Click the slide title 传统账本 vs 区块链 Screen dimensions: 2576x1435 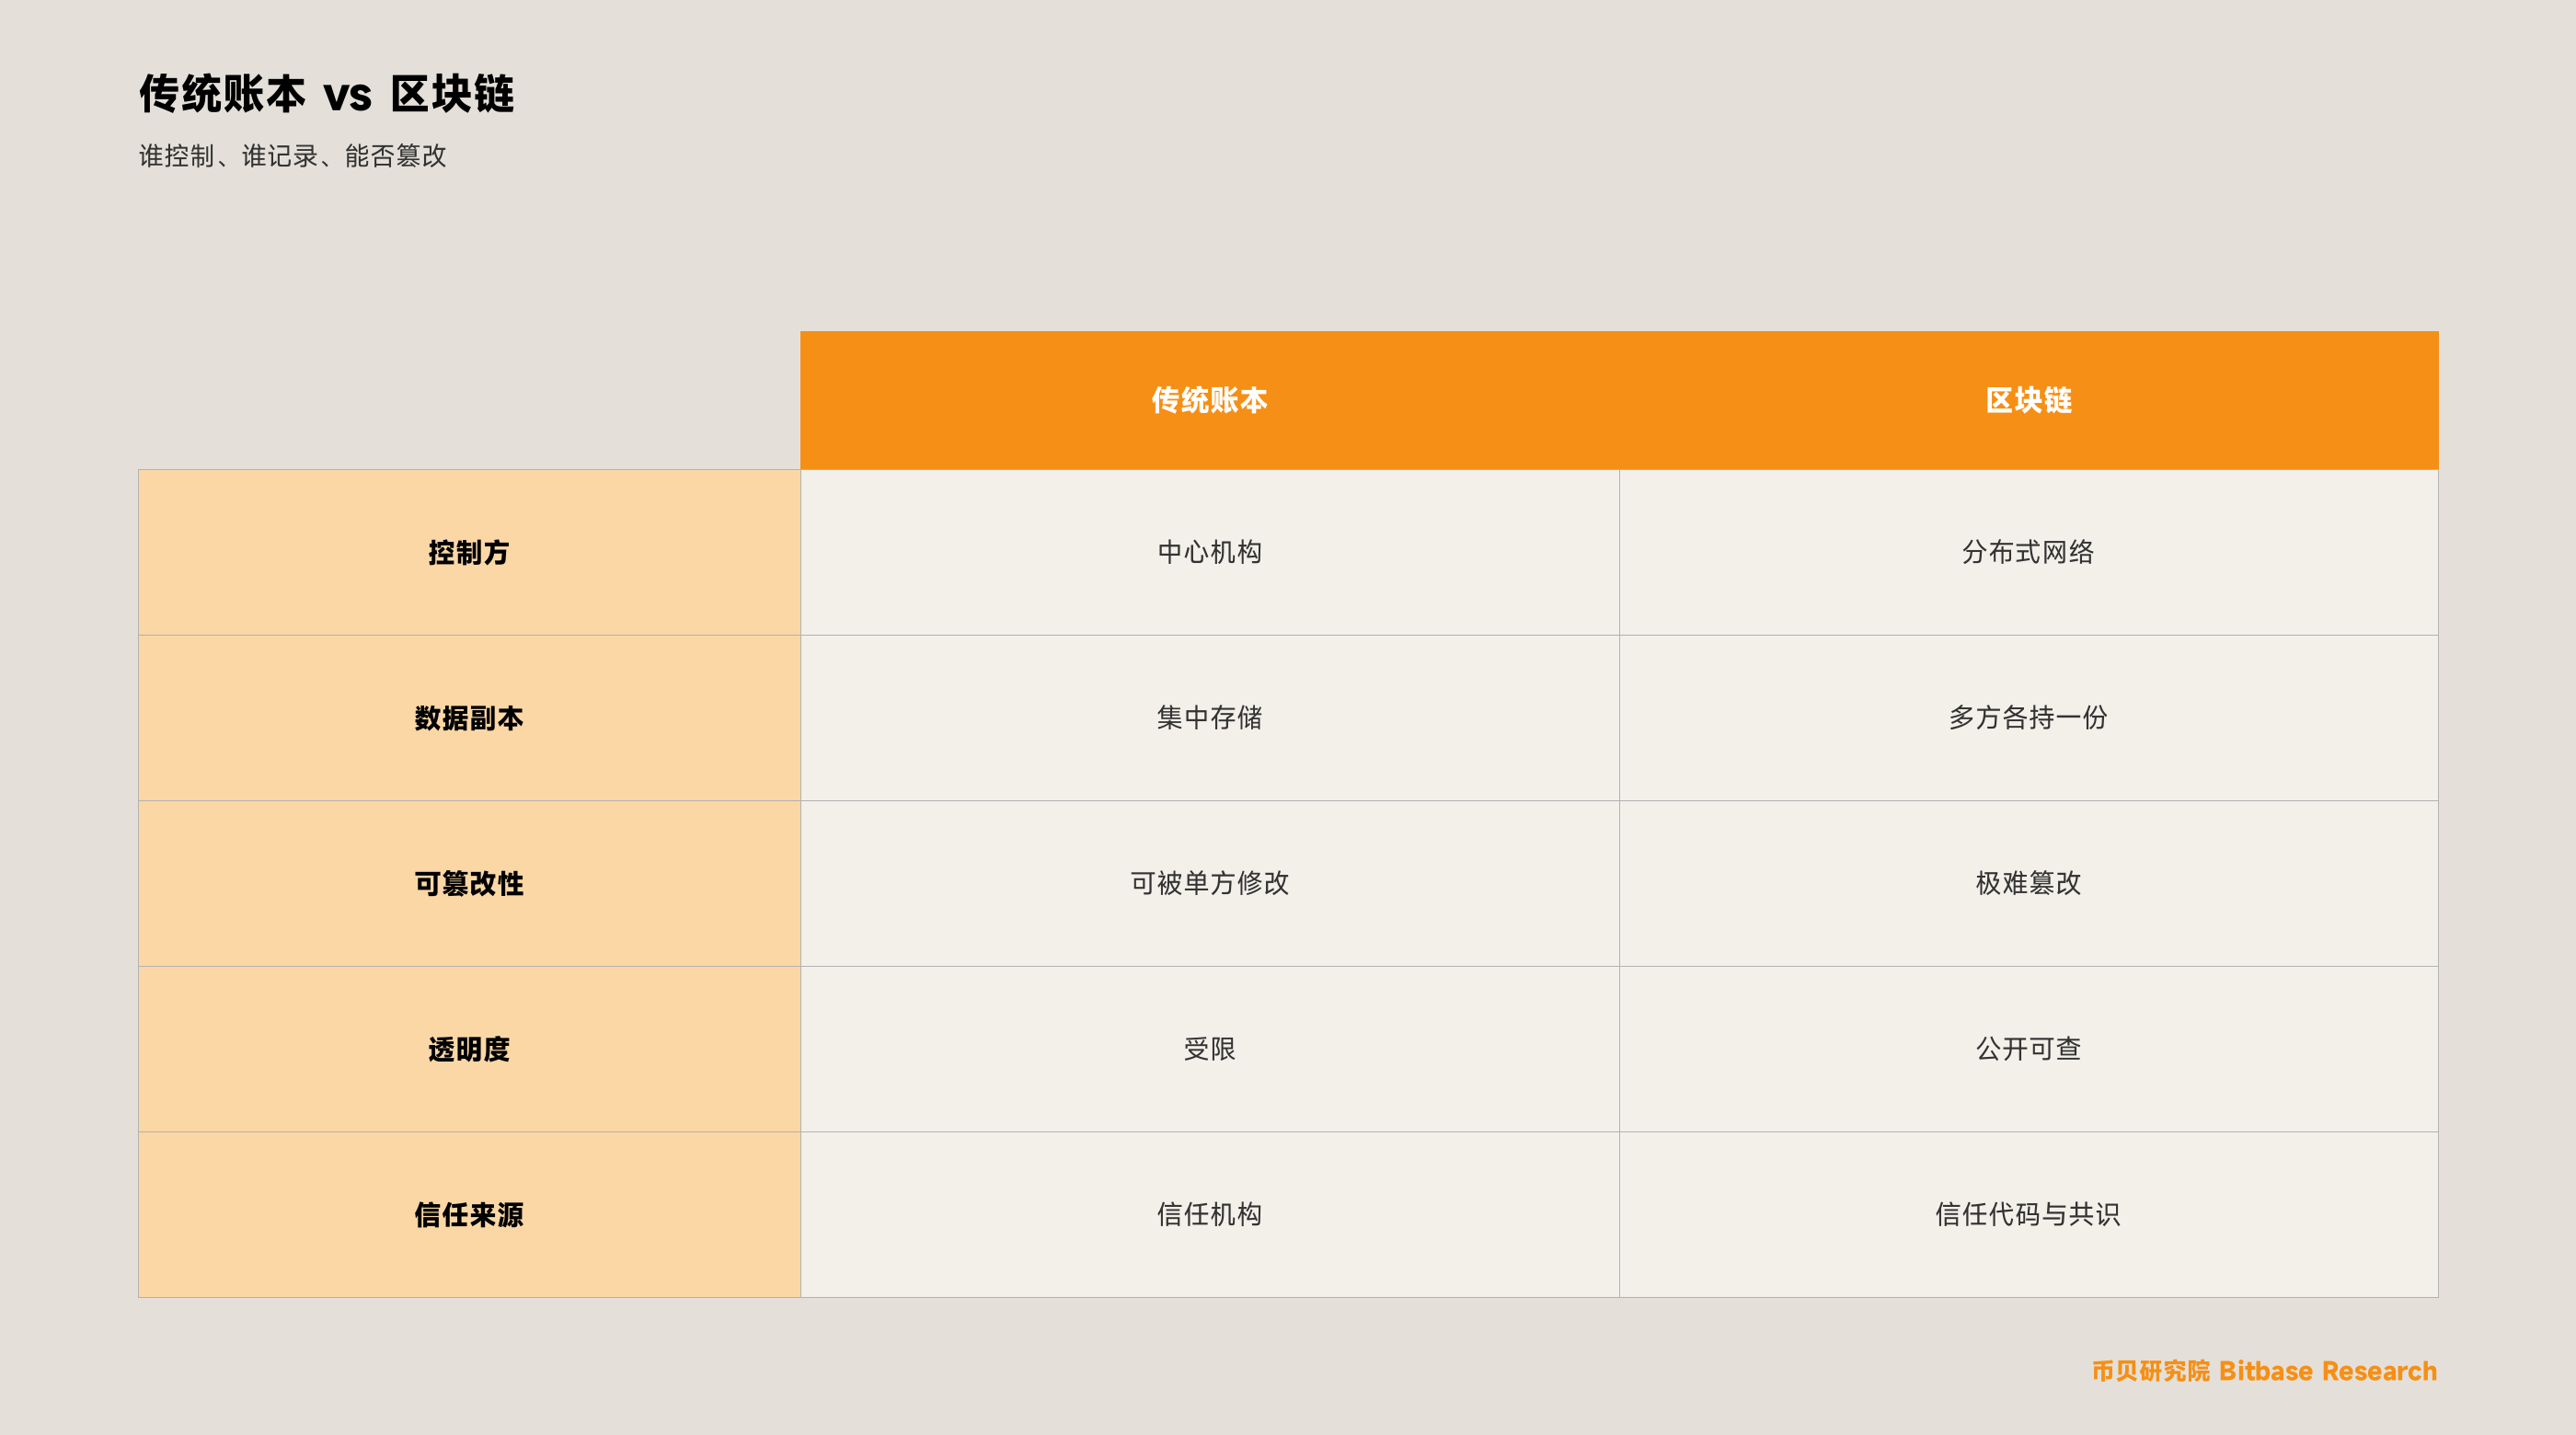click(x=326, y=94)
